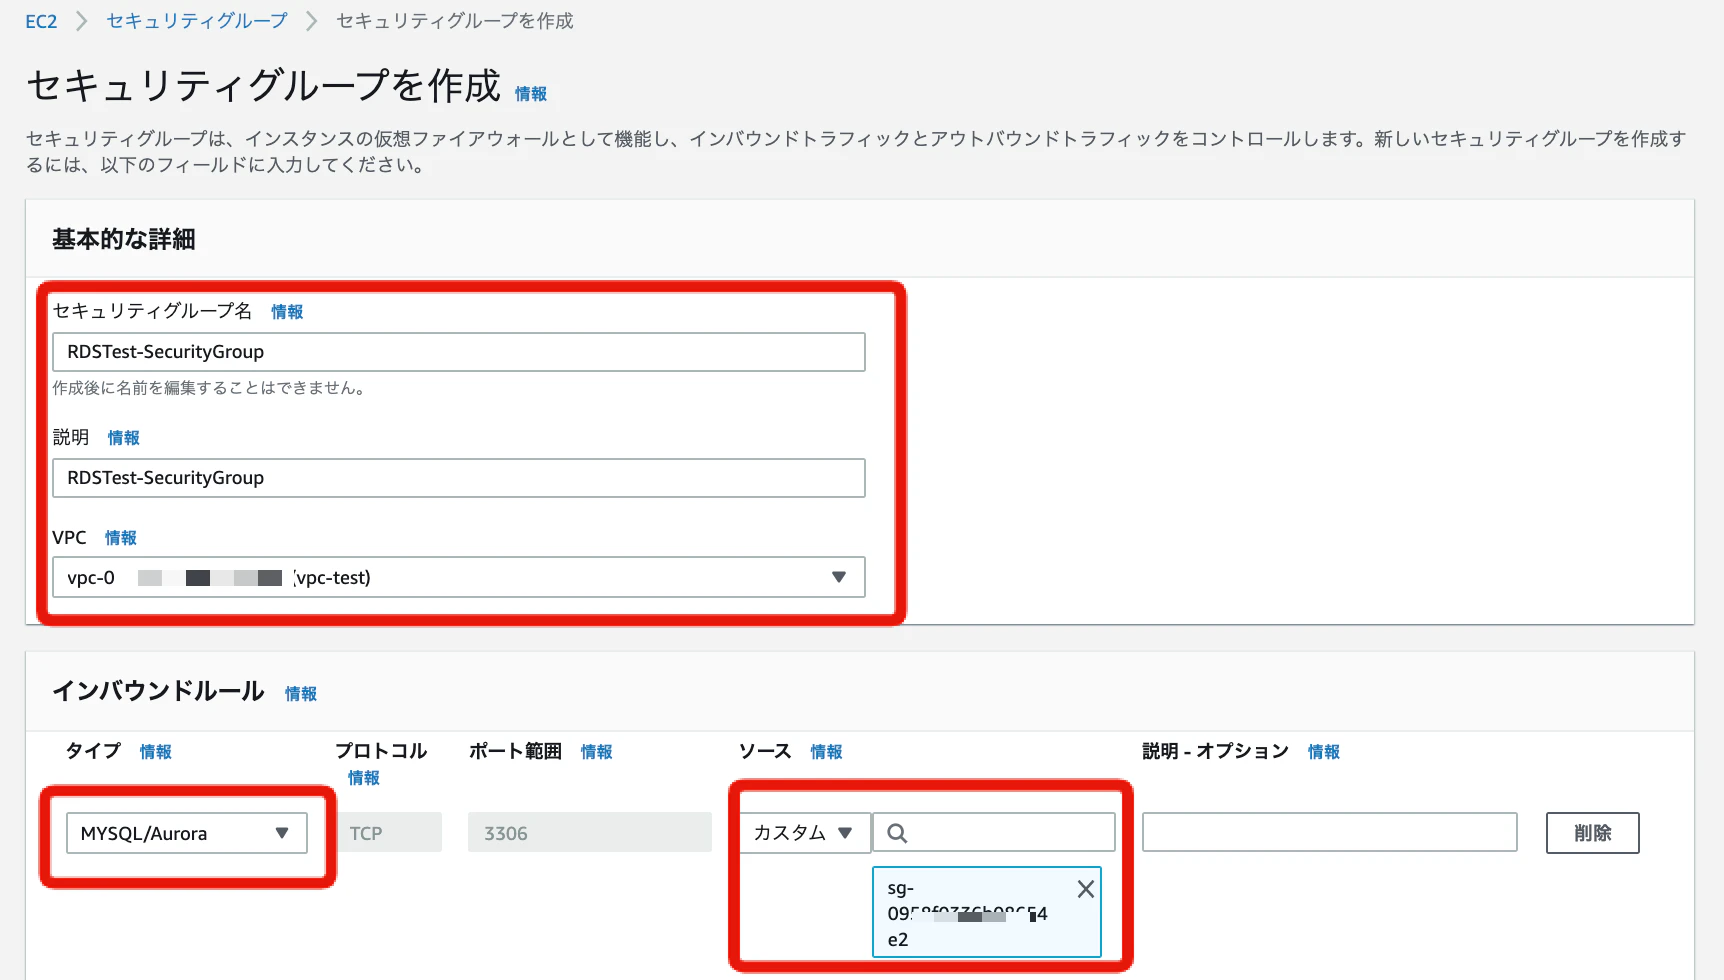Open 情報 link next to ソース column
Viewport: 1724px width, 980px height.
point(826,752)
